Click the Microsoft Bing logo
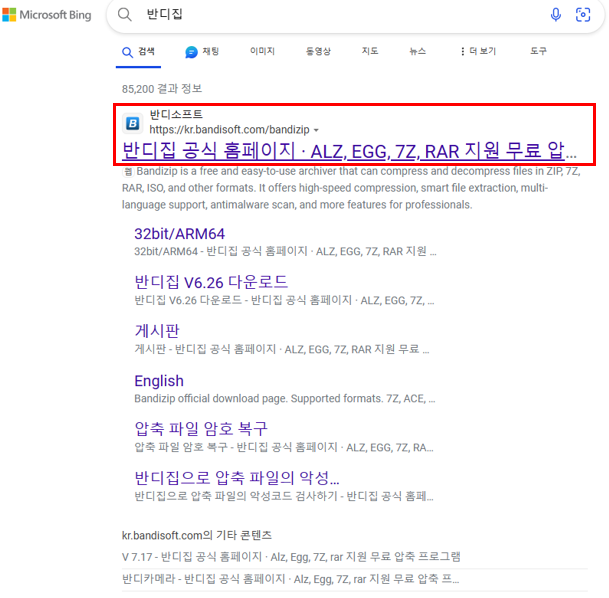The image size is (609, 598). [x=47, y=15]
